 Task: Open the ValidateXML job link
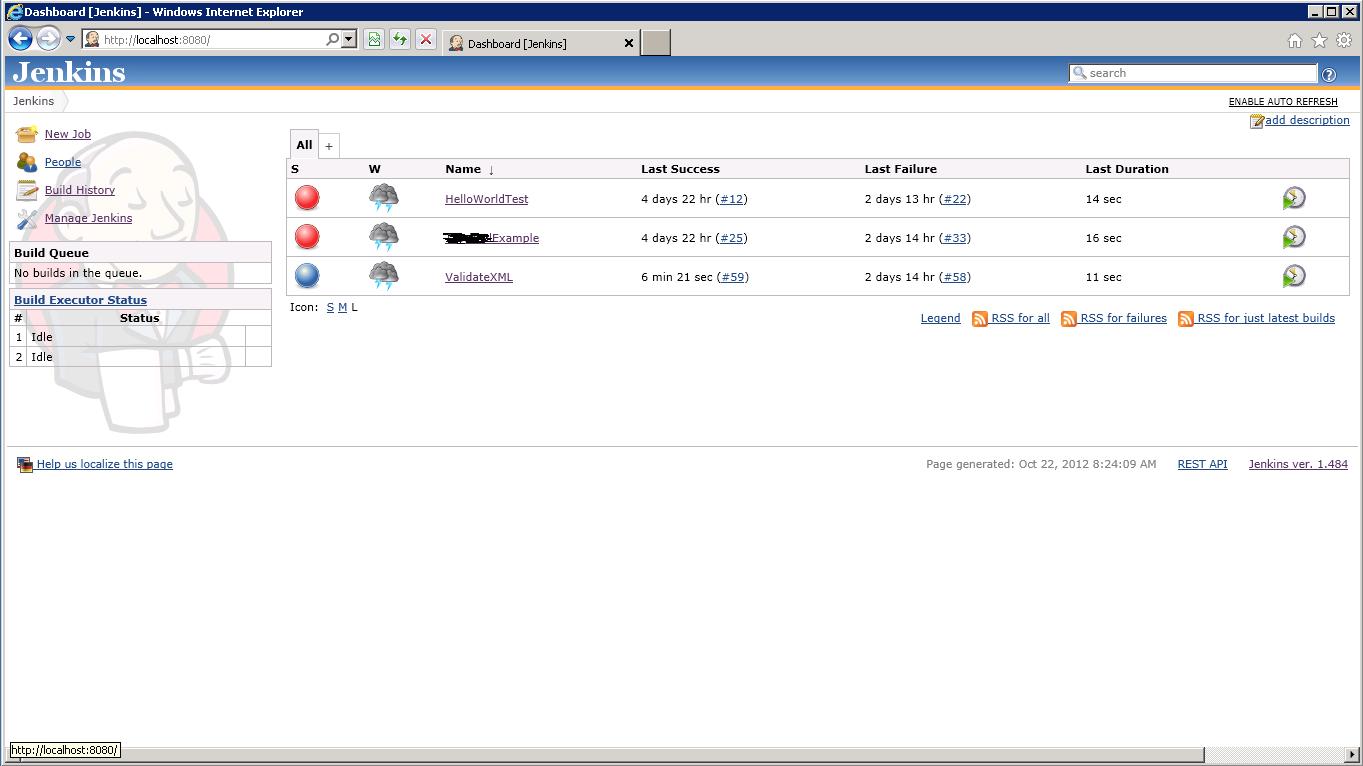pos(479,277)
